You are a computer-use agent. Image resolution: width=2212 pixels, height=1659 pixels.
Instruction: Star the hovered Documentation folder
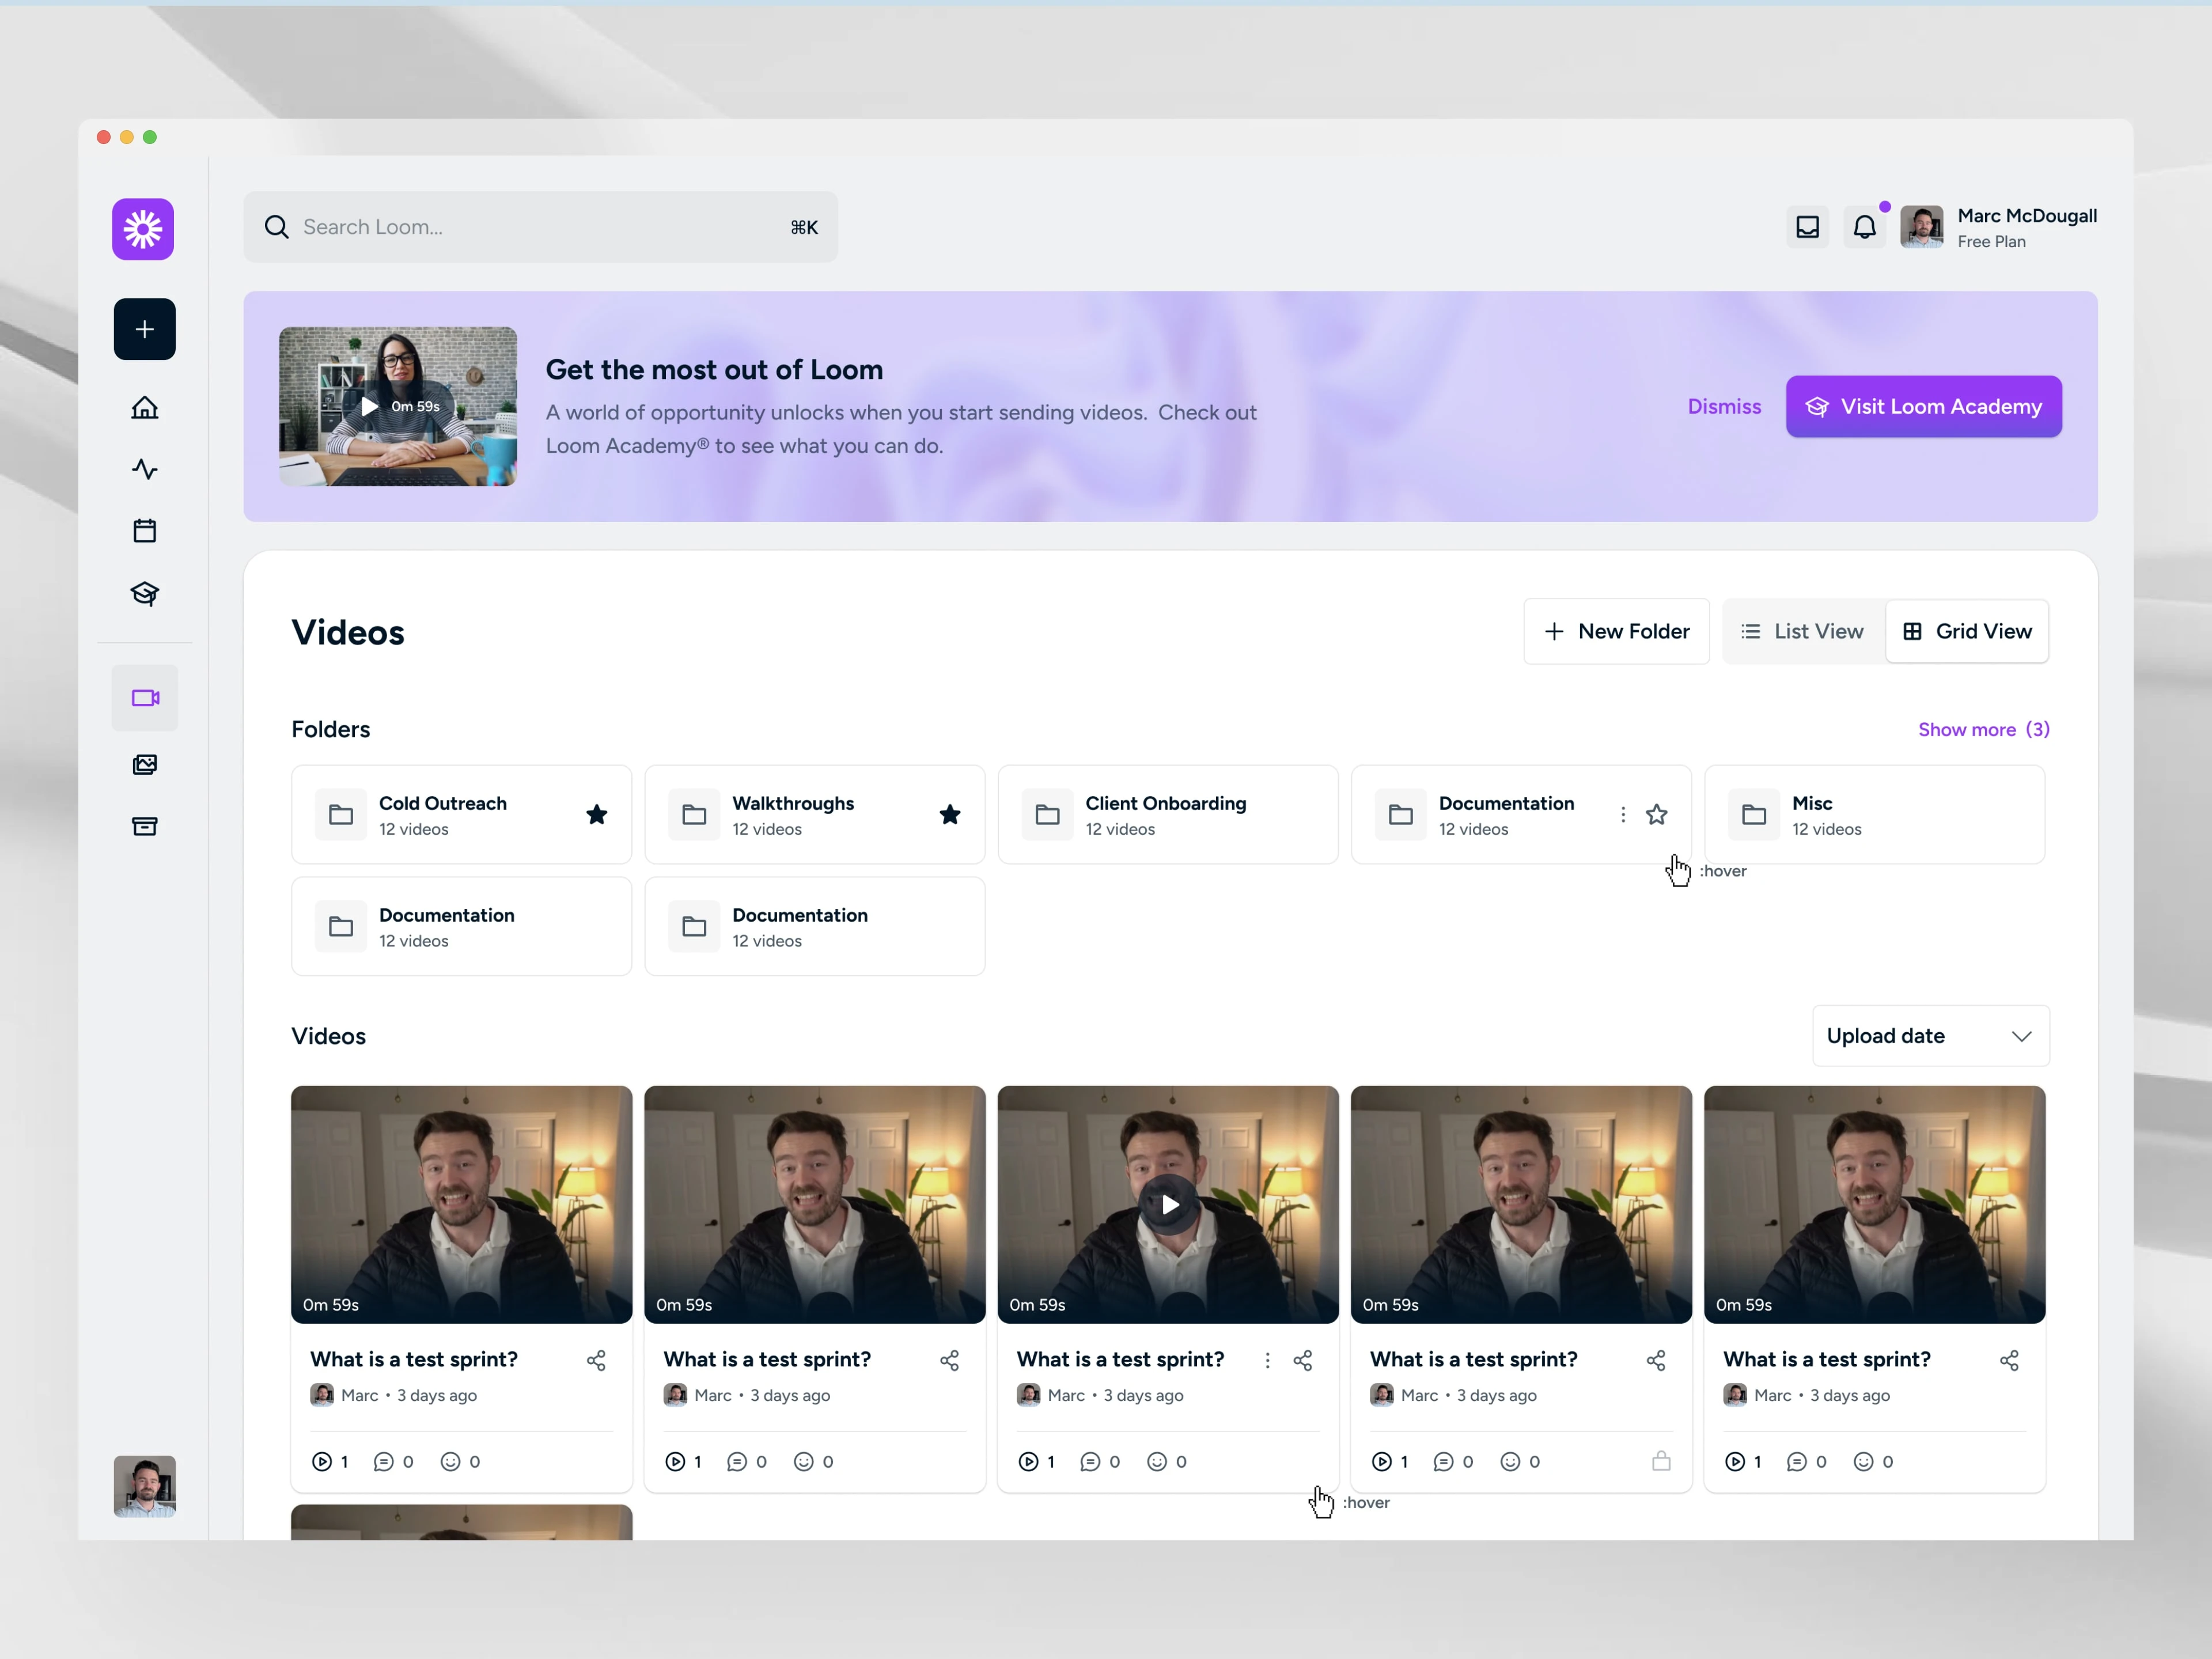click(1657, 815)
